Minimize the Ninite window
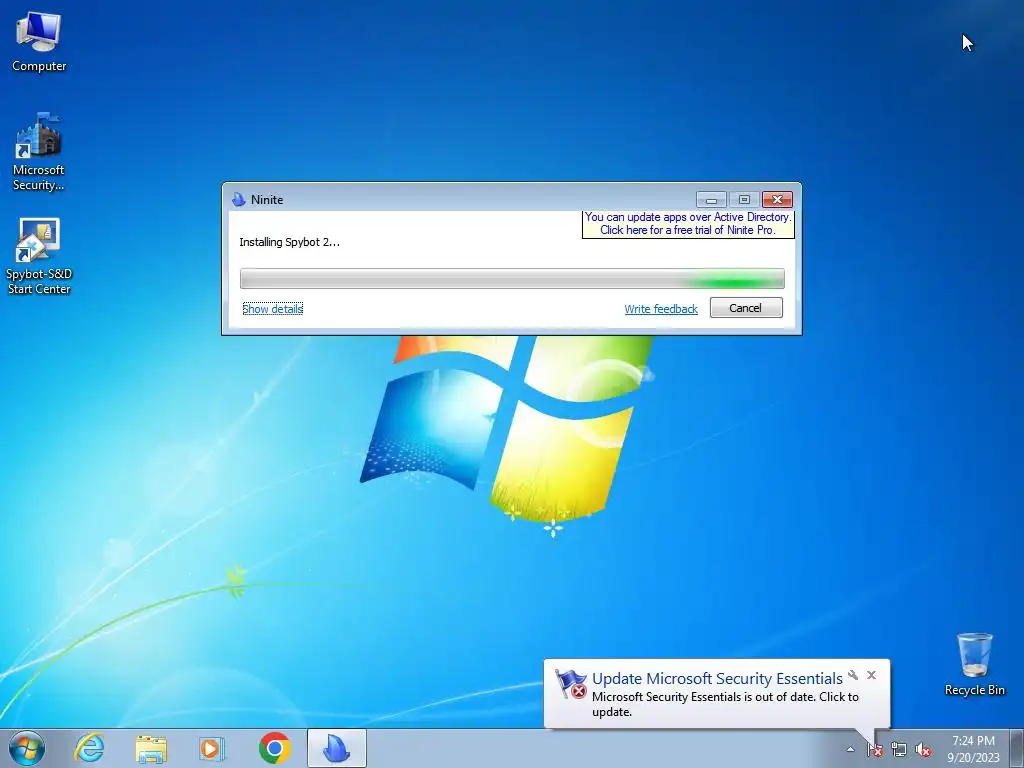The width and height of the screenshot is (1024, 768). (x=712, y=199)
